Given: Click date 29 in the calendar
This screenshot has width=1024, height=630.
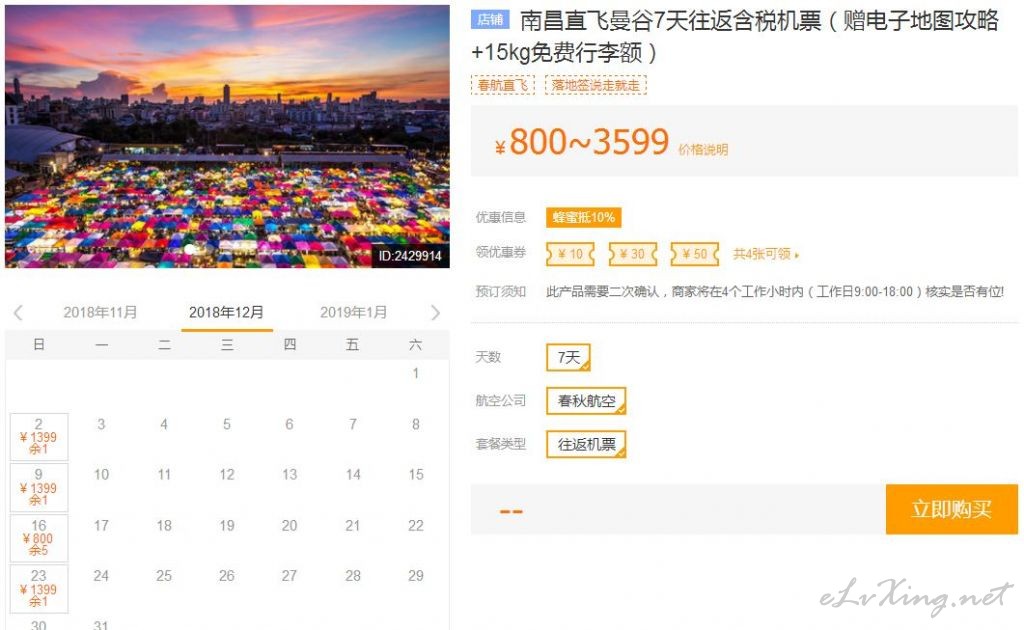Looking at the screenshot, I should click(416, 576).
